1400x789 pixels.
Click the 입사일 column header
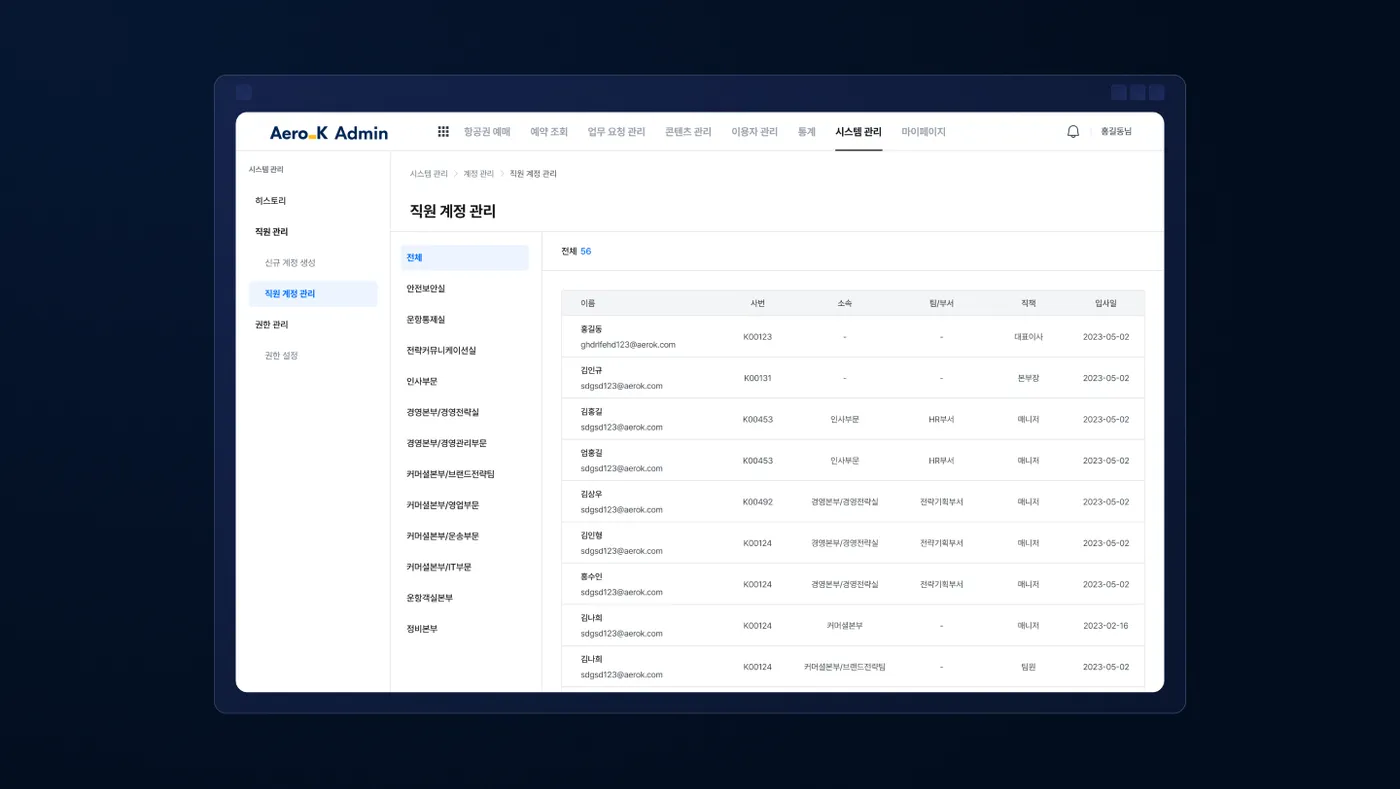click(x=1106, y=303)
